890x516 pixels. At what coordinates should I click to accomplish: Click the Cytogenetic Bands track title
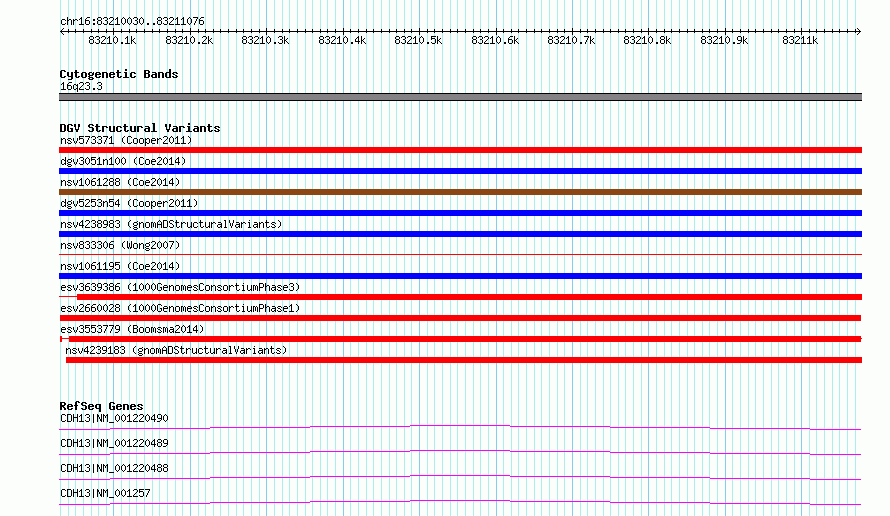tap(119, 74)
